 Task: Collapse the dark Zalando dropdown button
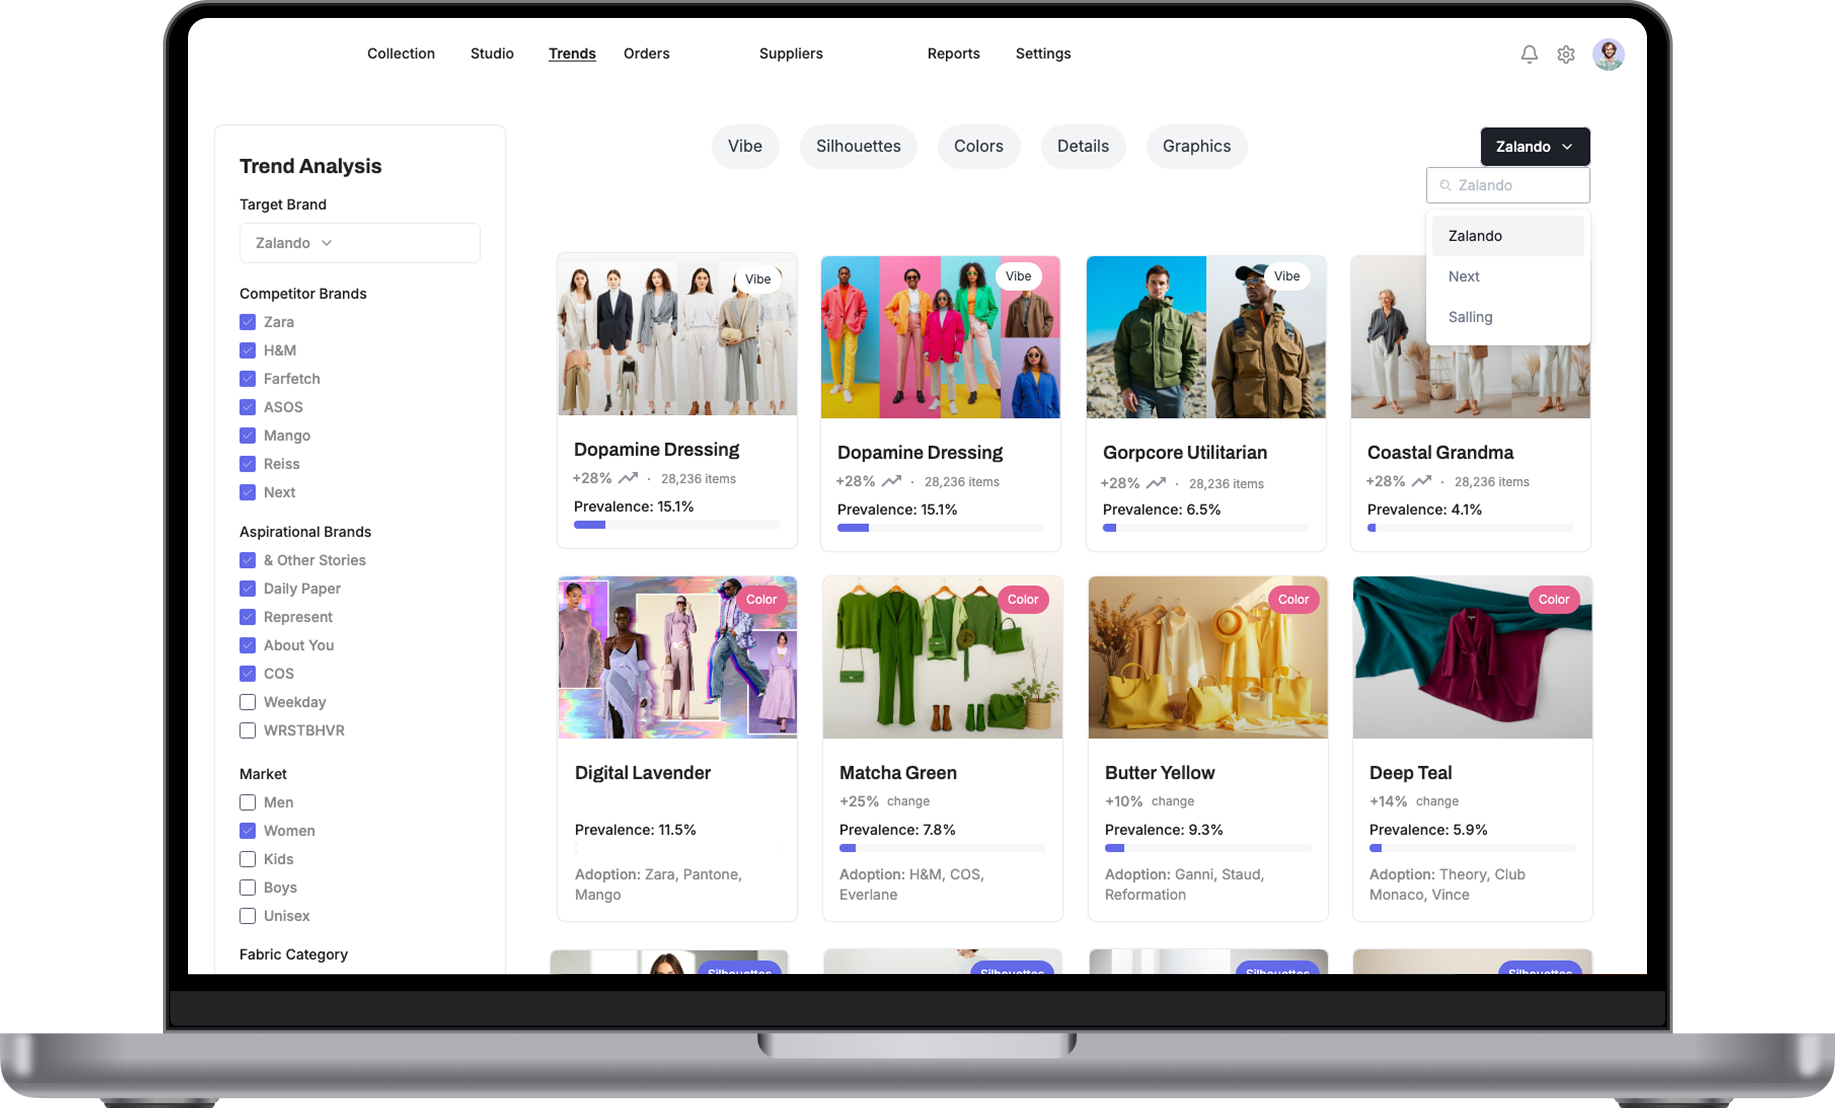[1534, 146]
